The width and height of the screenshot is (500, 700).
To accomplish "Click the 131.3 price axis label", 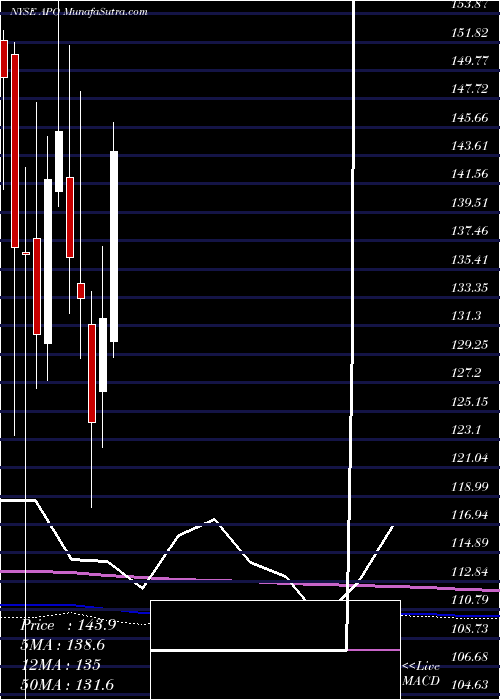I will click(x=466, y=317).
